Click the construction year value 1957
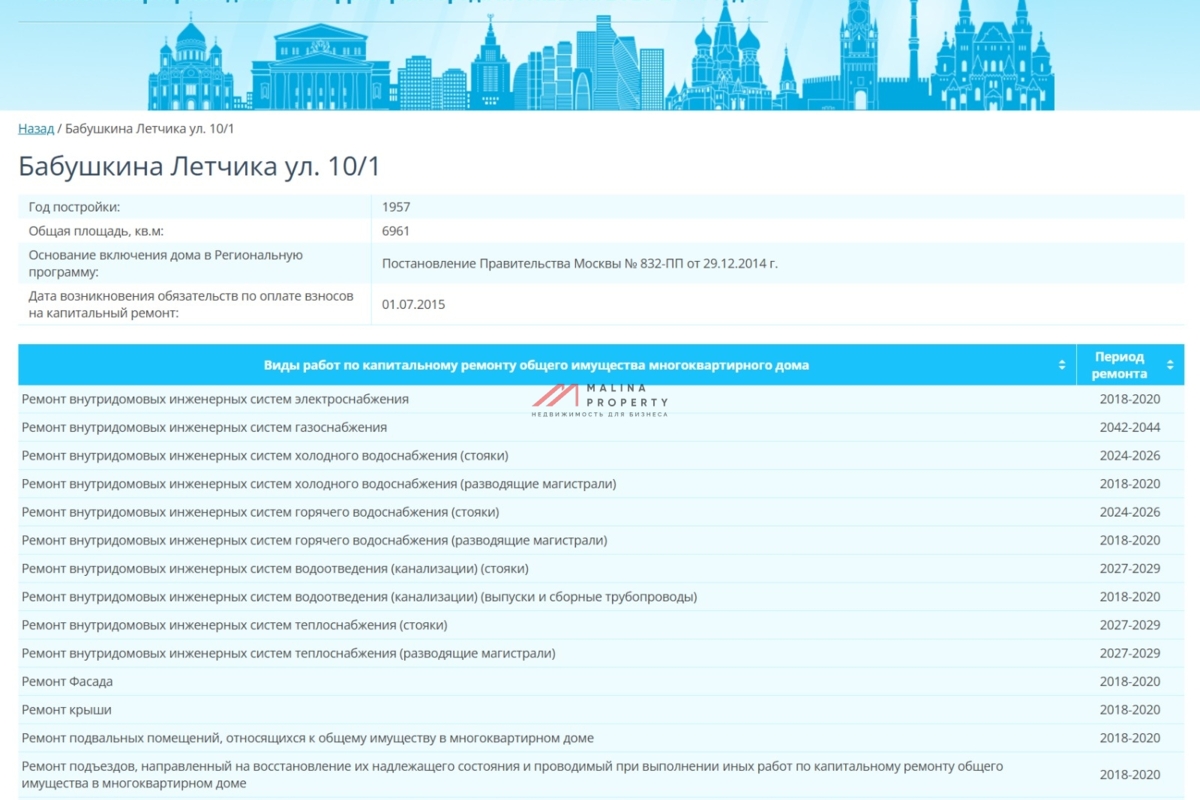 point(396,207)
